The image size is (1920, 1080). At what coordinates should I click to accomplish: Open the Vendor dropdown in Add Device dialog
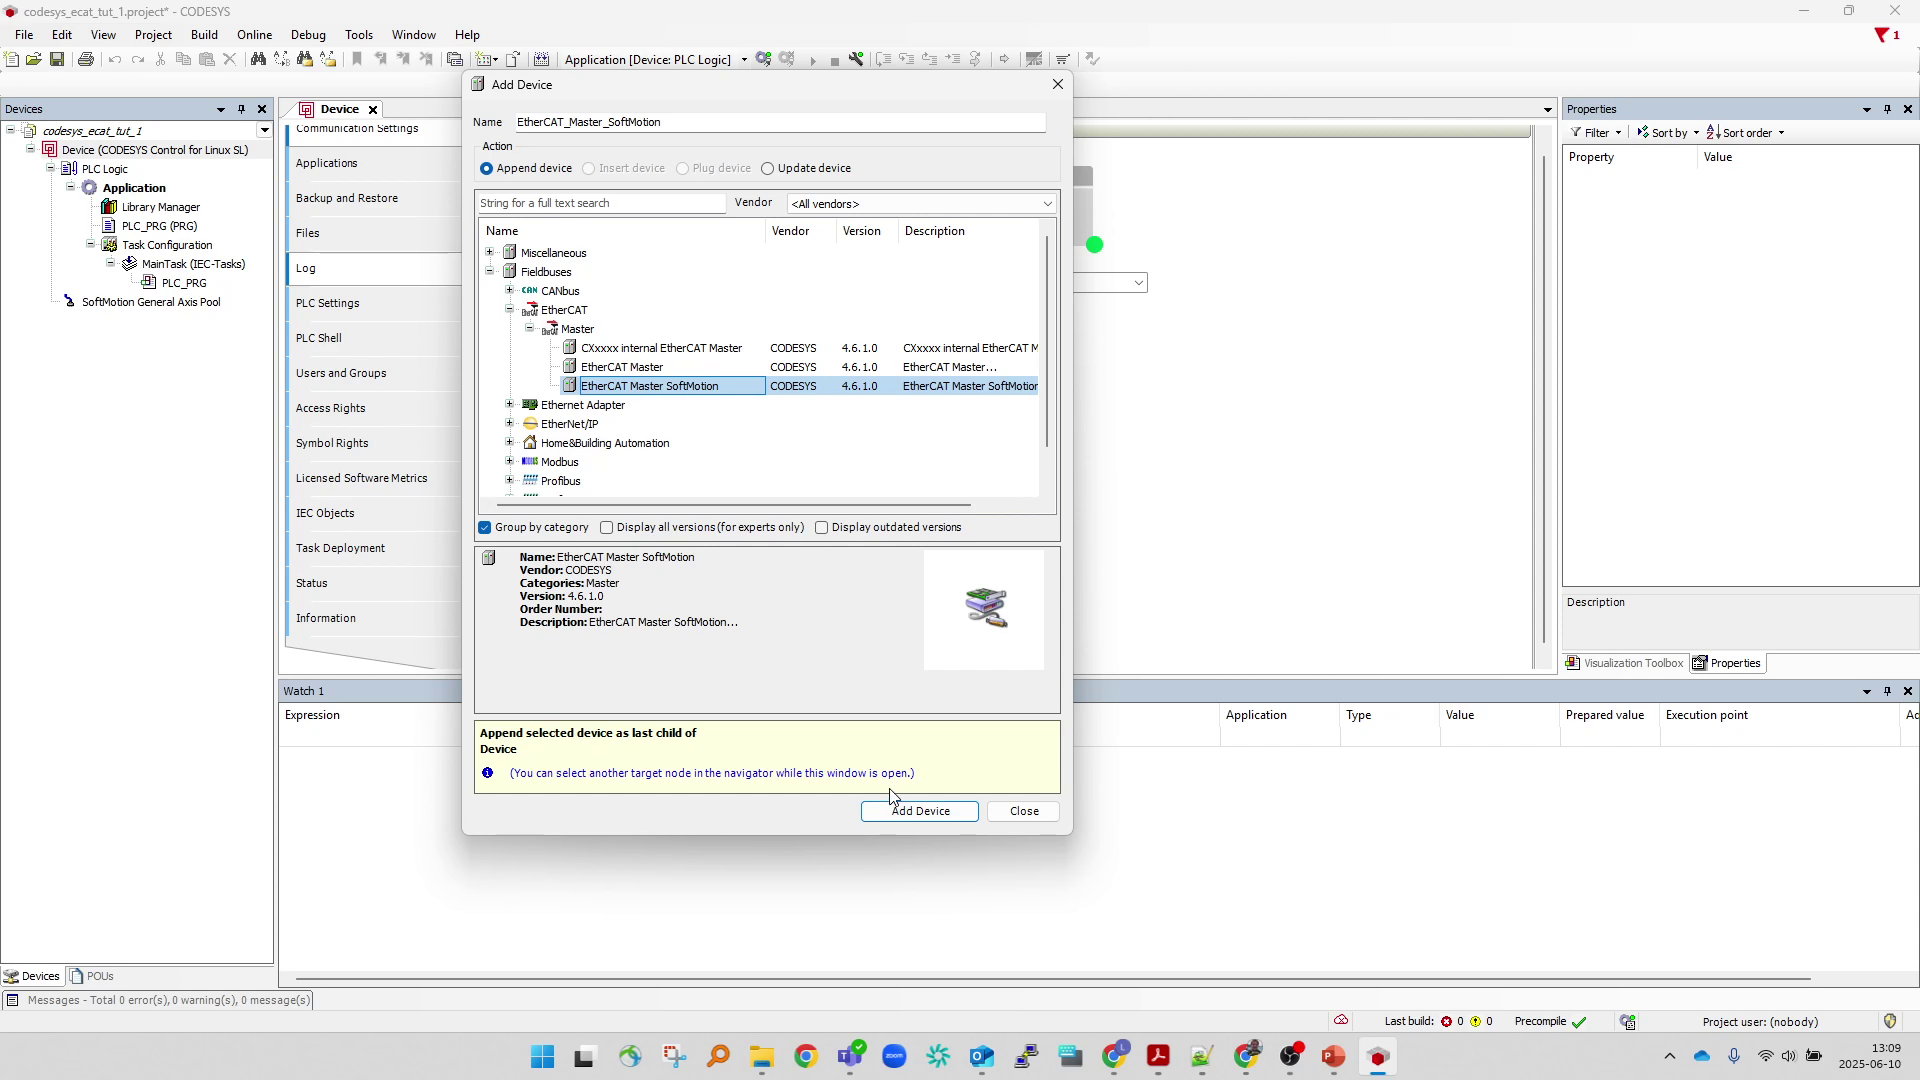pos(1047,203)
